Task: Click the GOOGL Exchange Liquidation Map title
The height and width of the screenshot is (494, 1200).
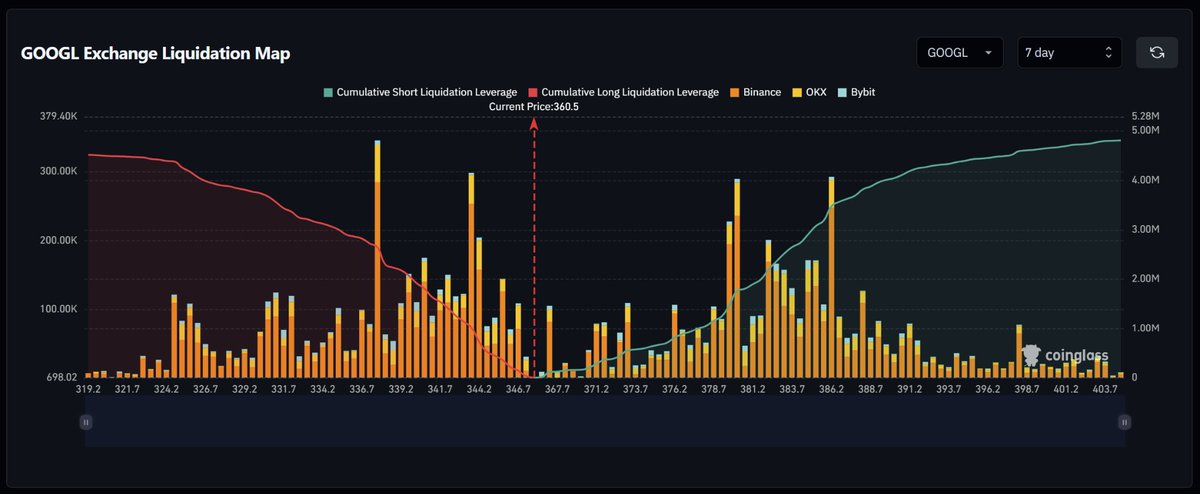Action: 156,54
